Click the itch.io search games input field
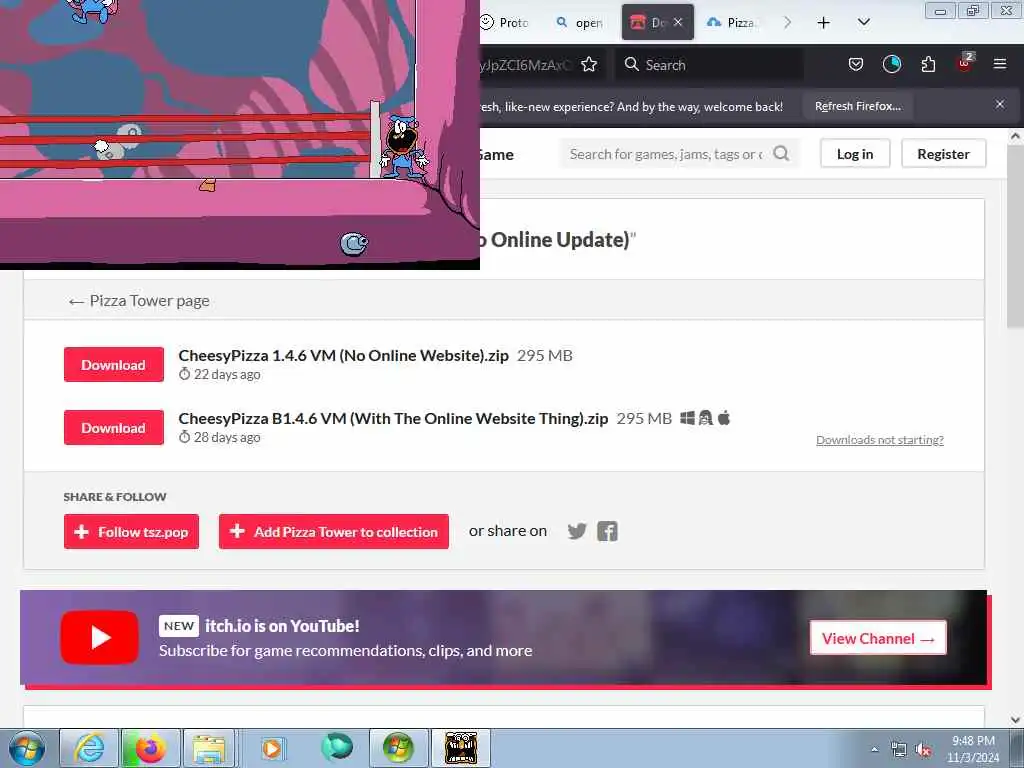 tap(665, 154)
